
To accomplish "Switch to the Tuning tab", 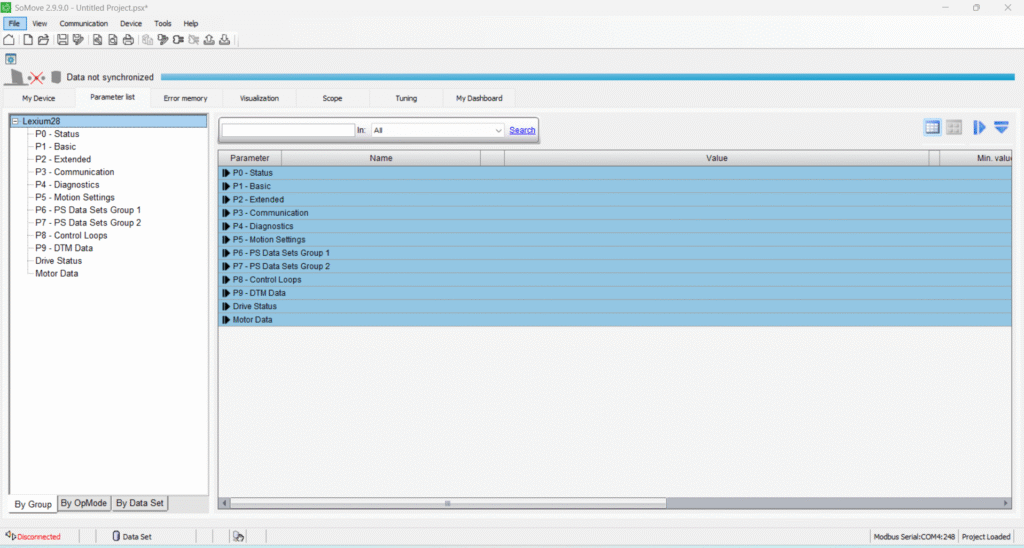I will [406, 98].
